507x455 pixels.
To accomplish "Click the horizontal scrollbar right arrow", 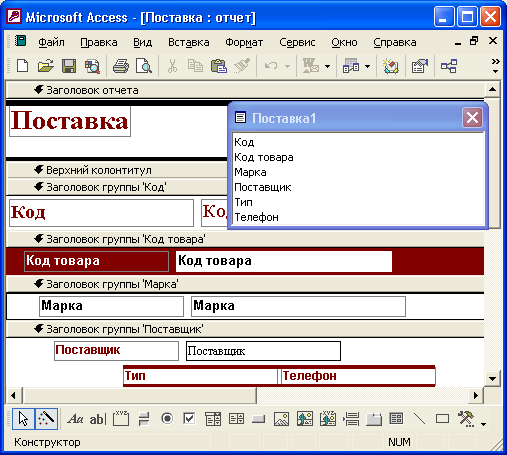I will [476, 396].
